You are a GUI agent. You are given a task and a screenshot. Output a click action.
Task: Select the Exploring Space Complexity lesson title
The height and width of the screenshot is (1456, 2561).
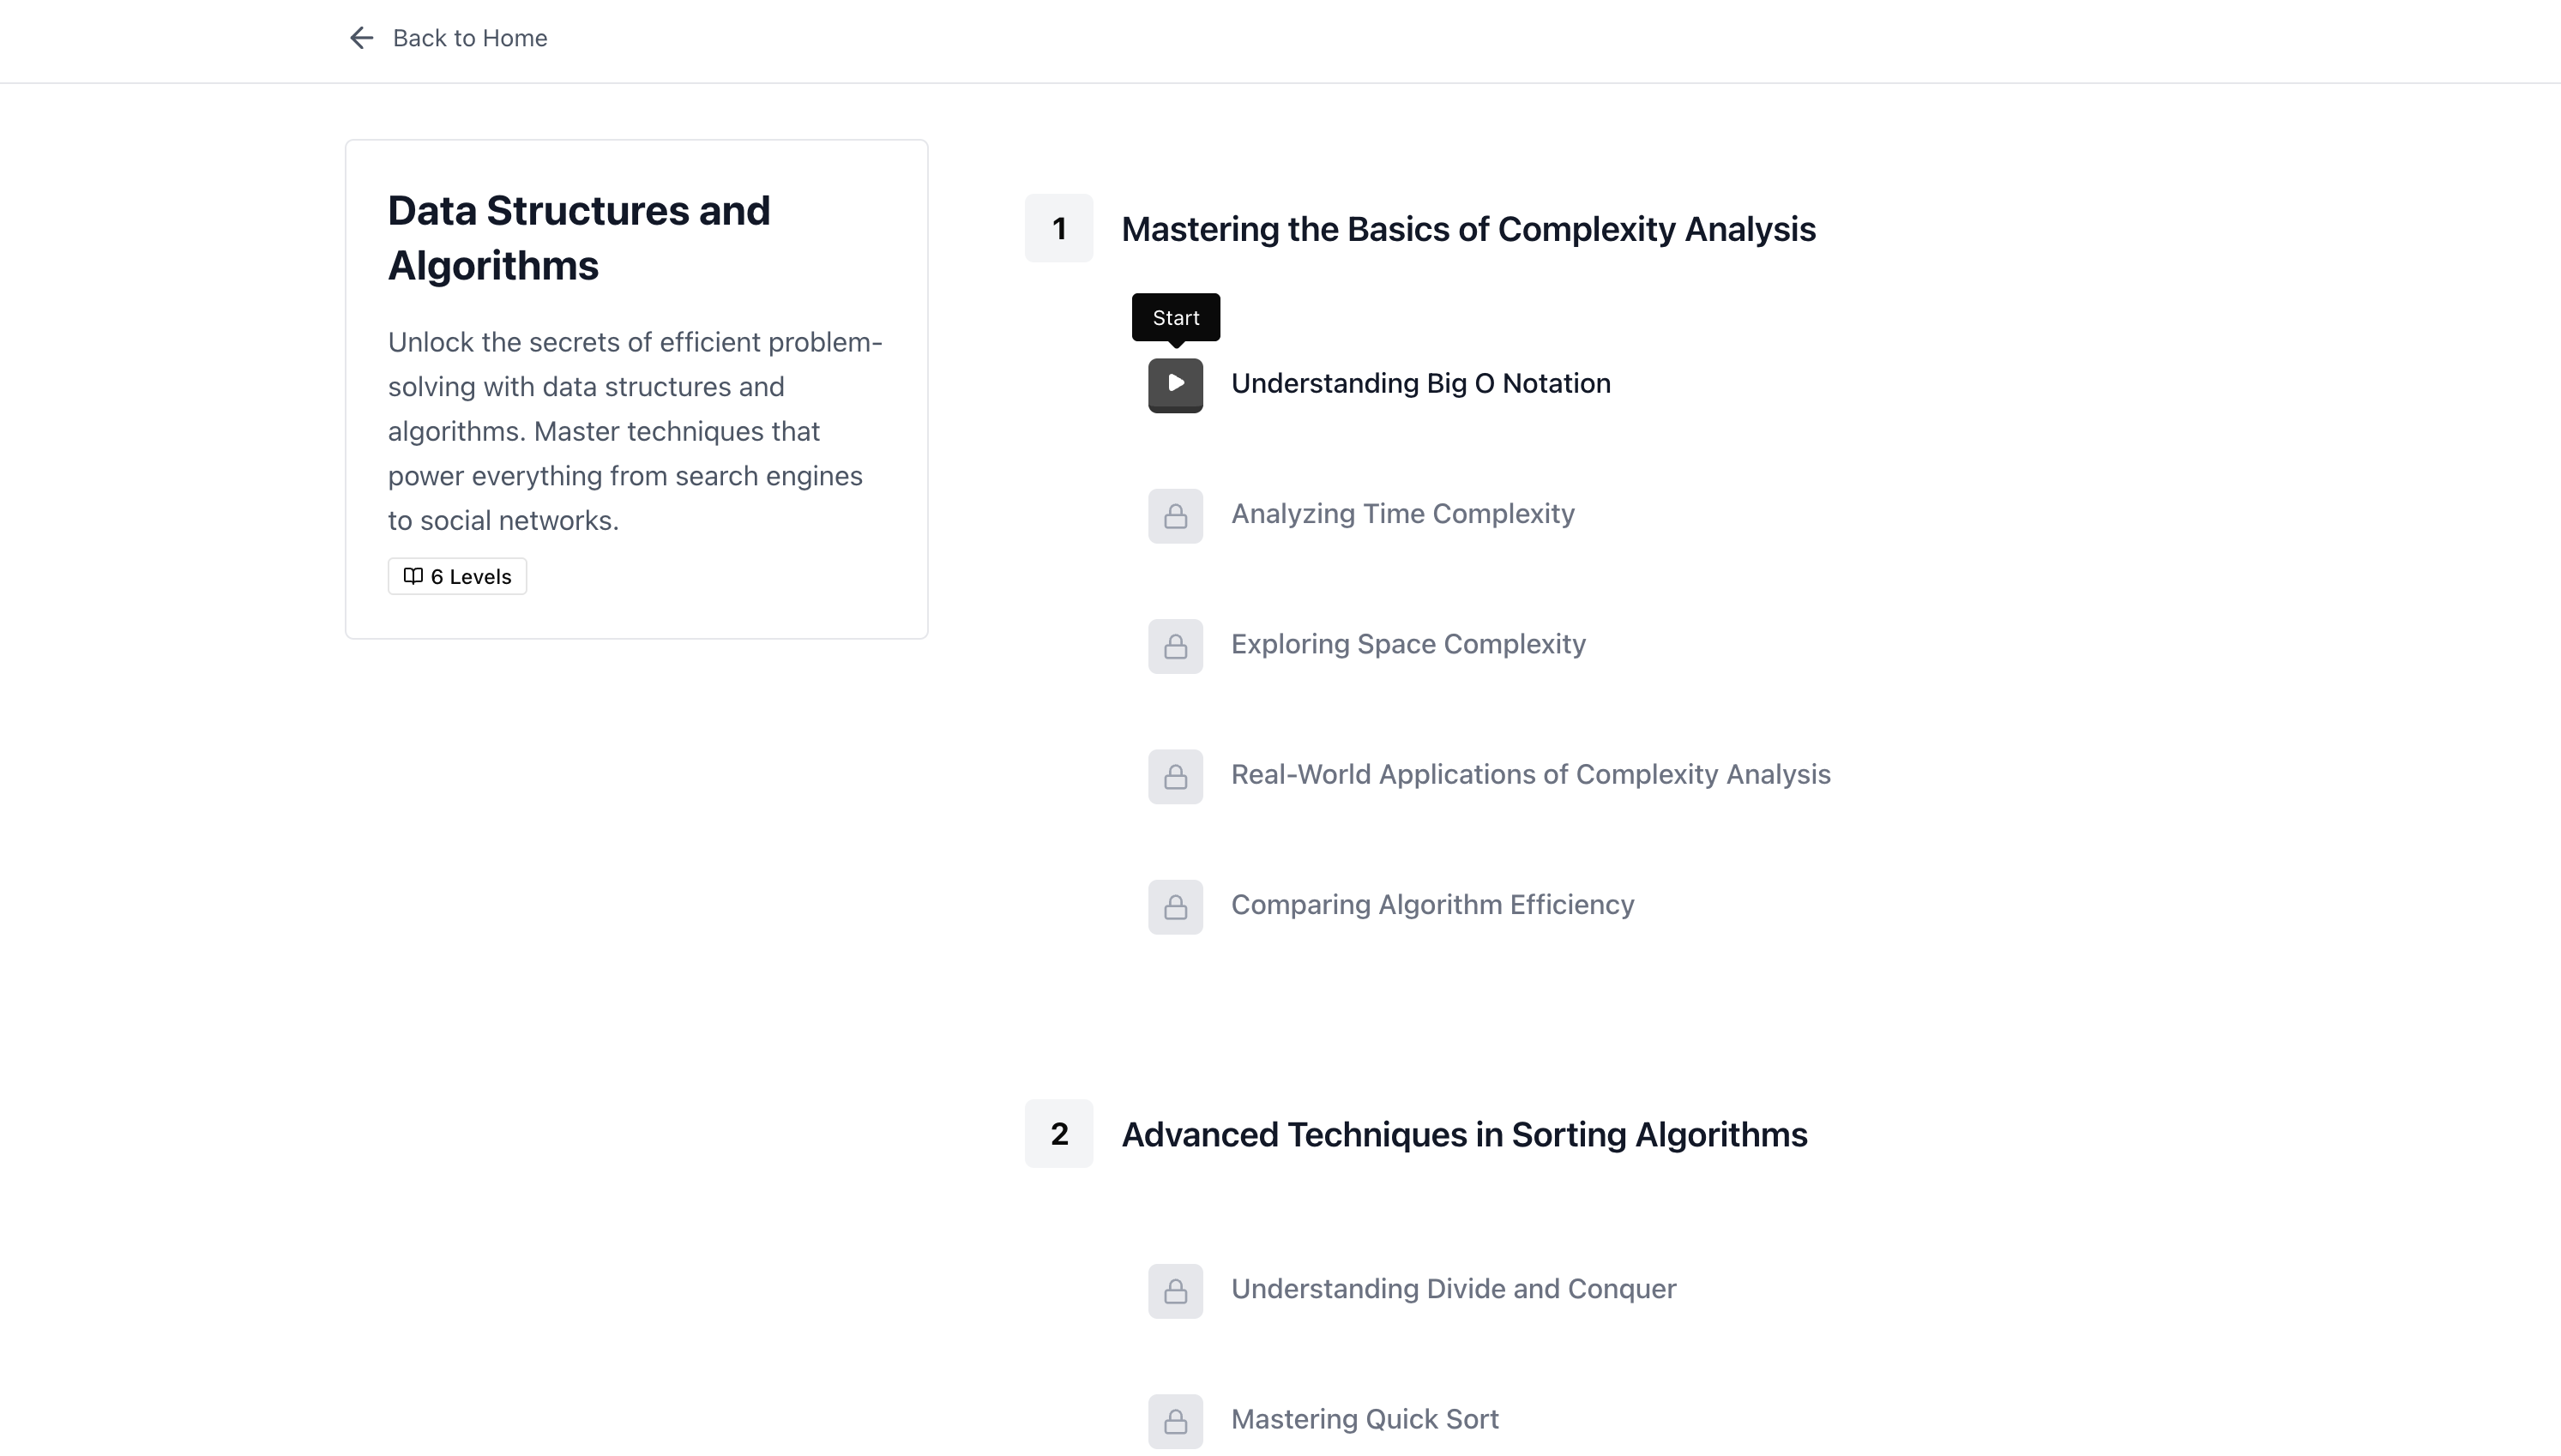1407,644
